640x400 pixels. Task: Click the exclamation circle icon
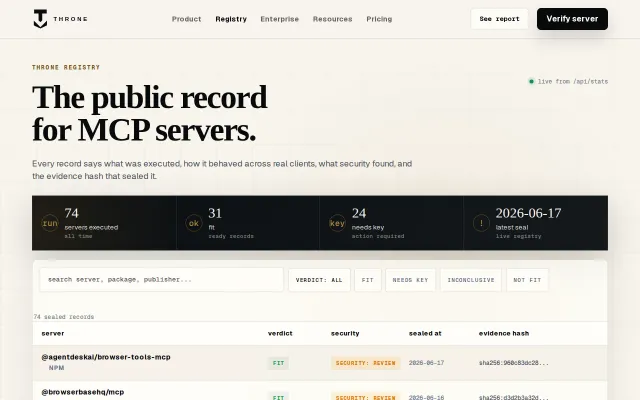[x=481, y=223]
